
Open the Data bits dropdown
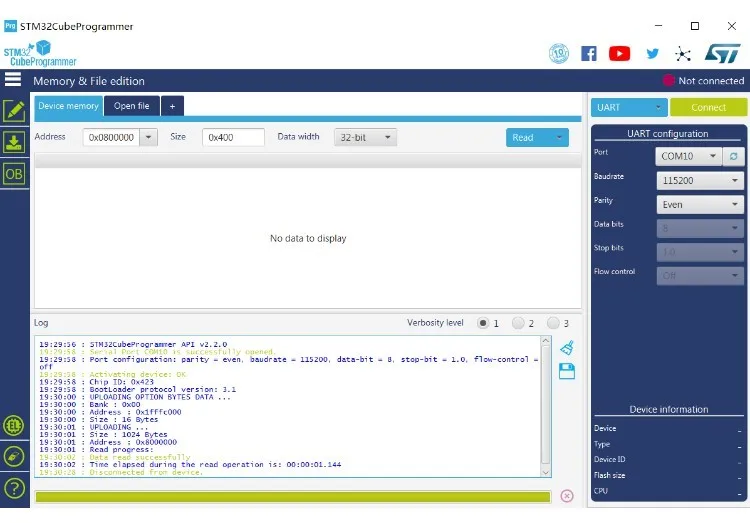point(700,228)
